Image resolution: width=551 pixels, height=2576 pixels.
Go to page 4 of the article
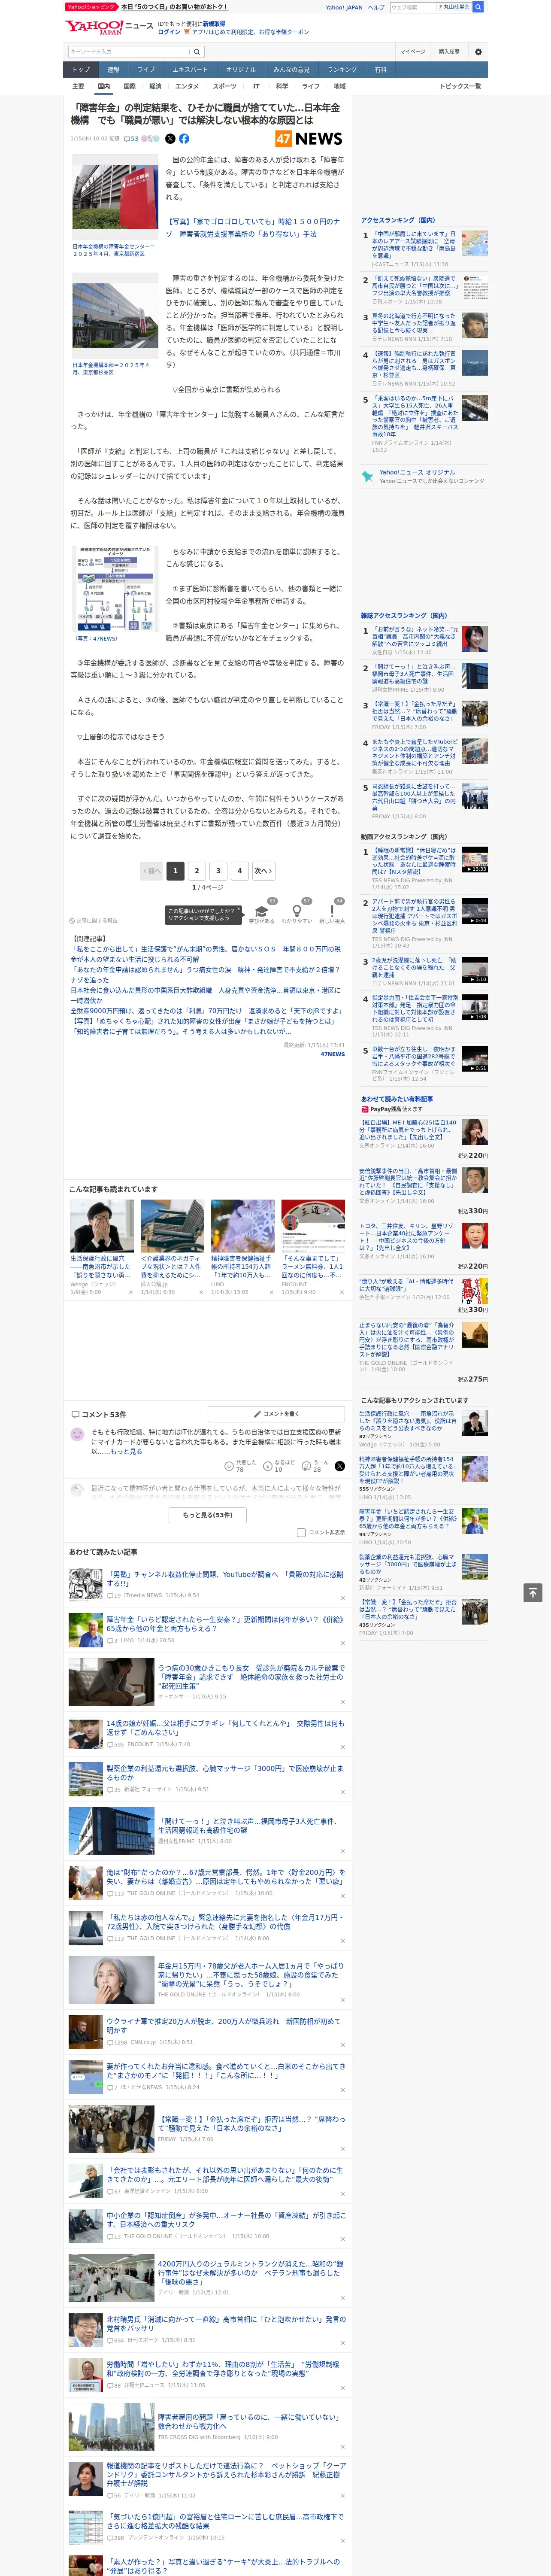240,871
